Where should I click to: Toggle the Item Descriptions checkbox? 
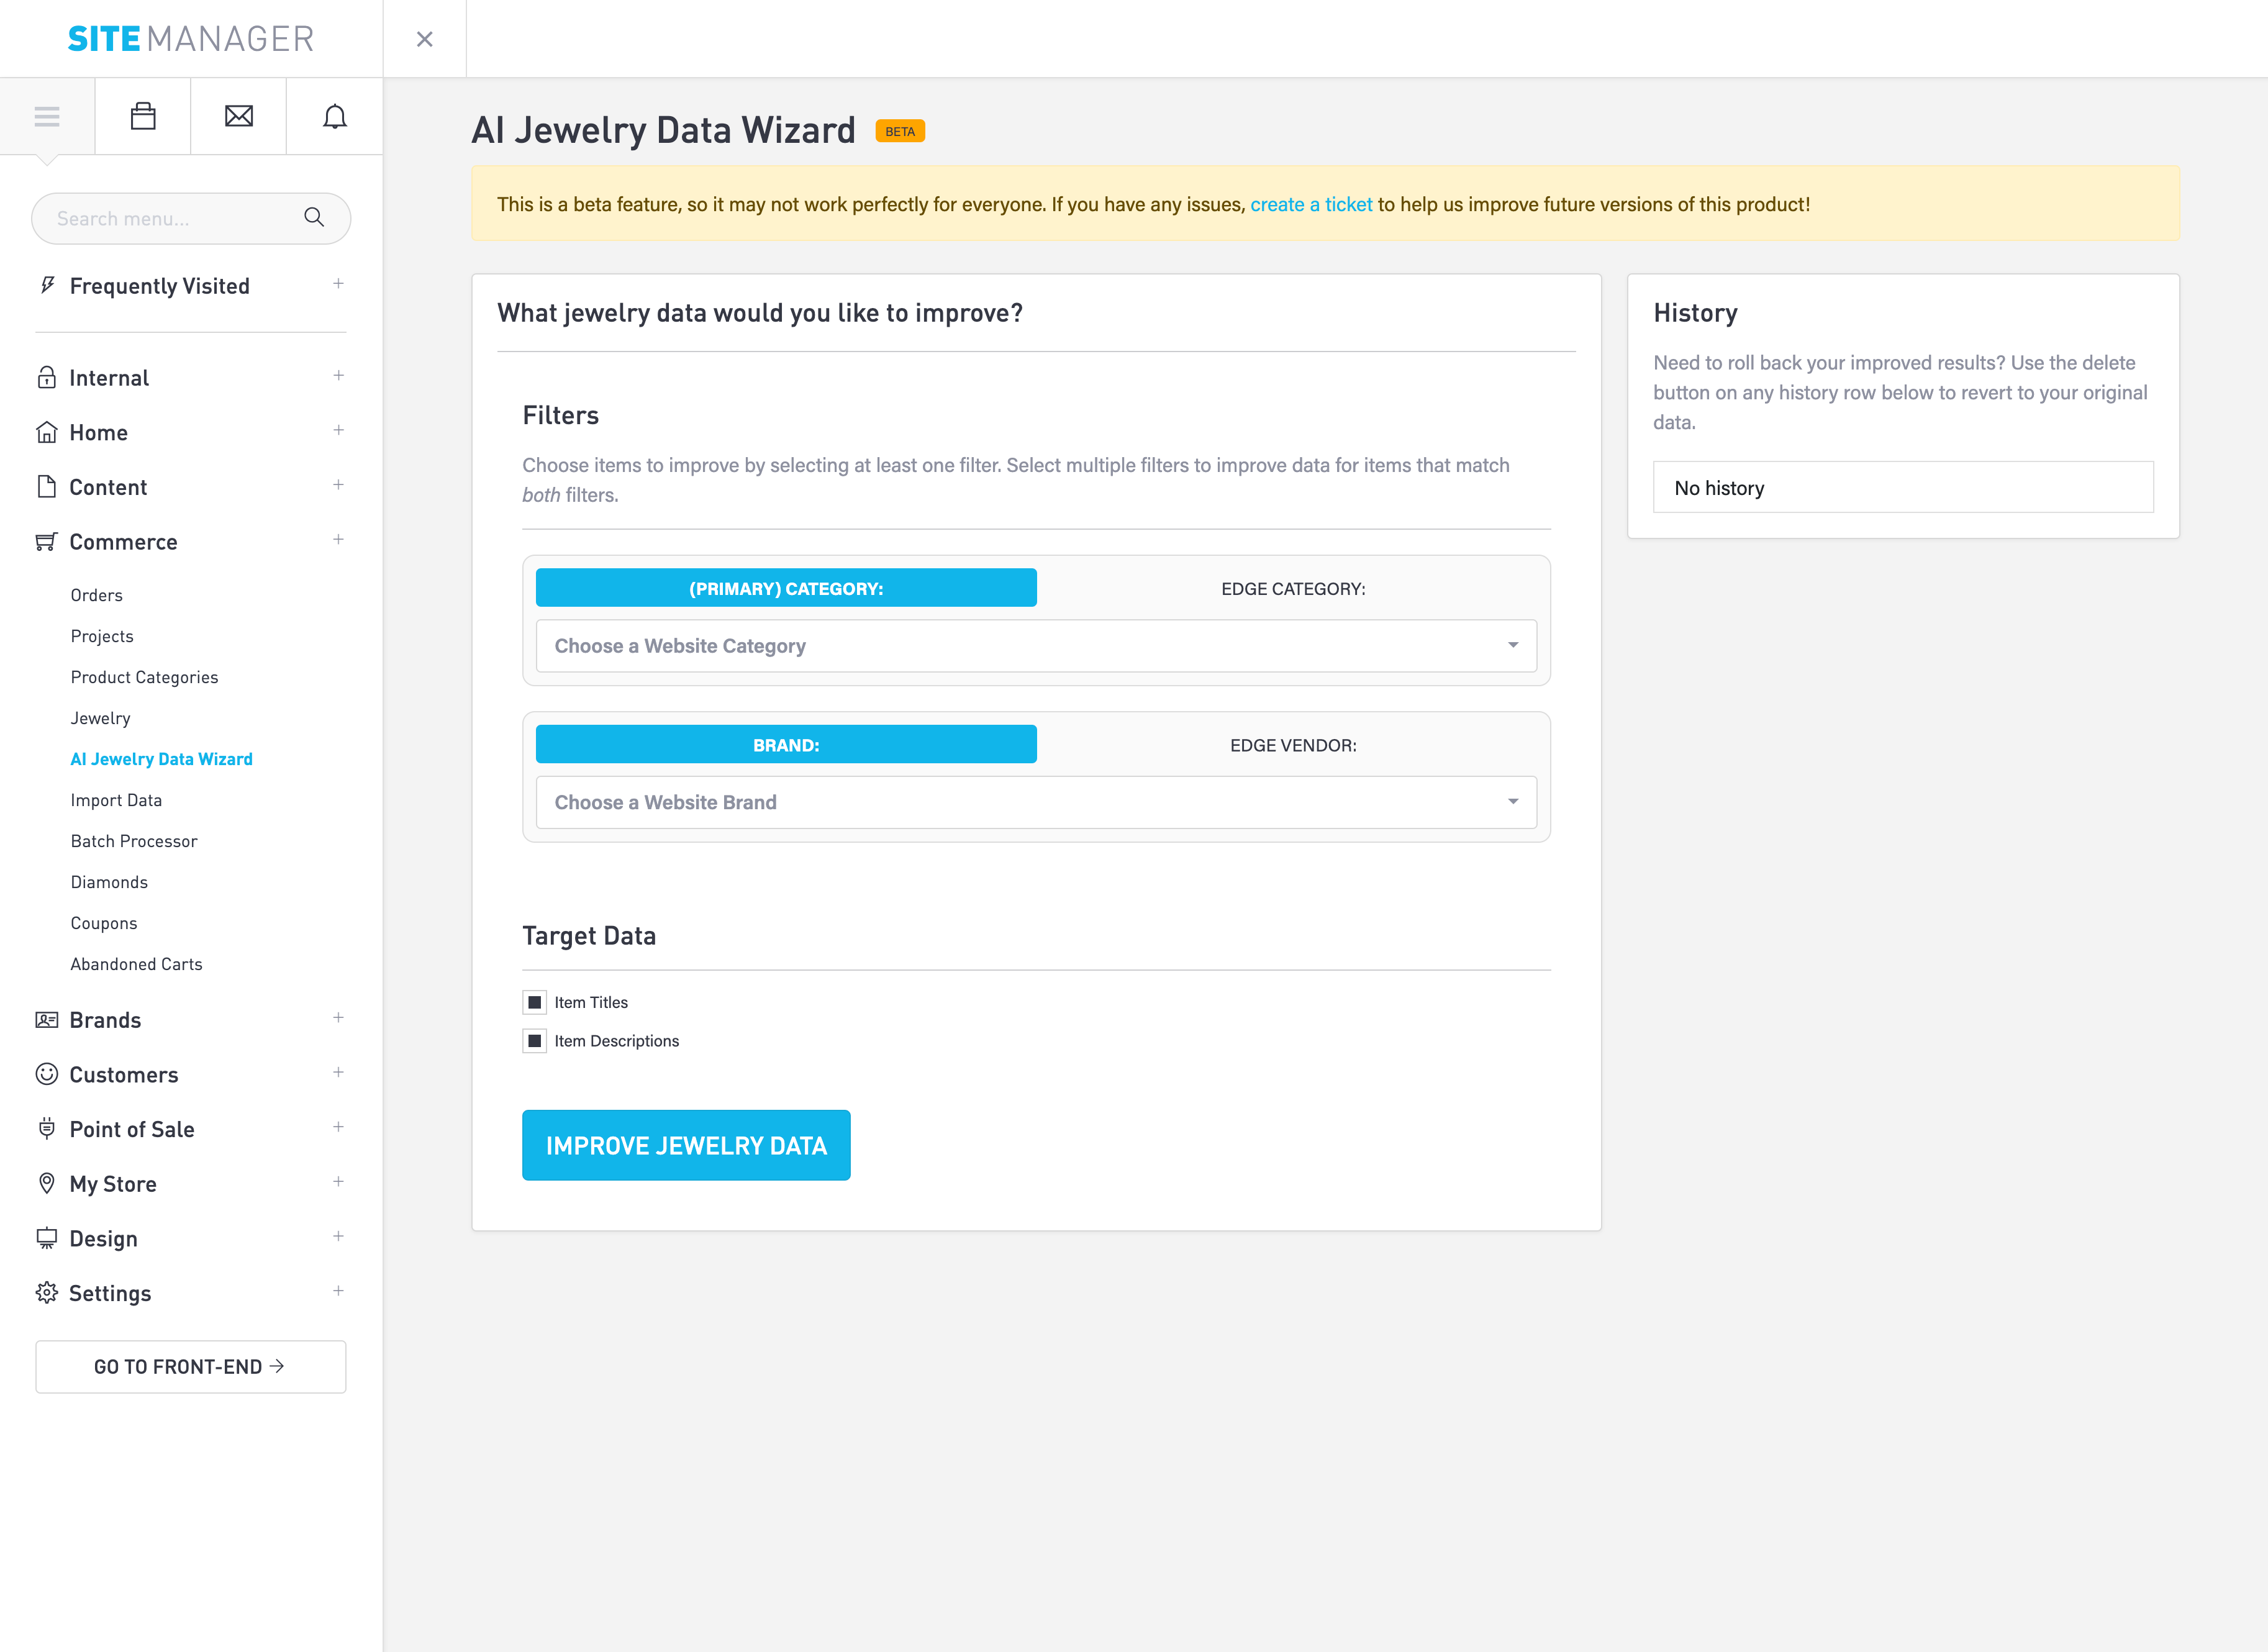[x=535, y=1041]
